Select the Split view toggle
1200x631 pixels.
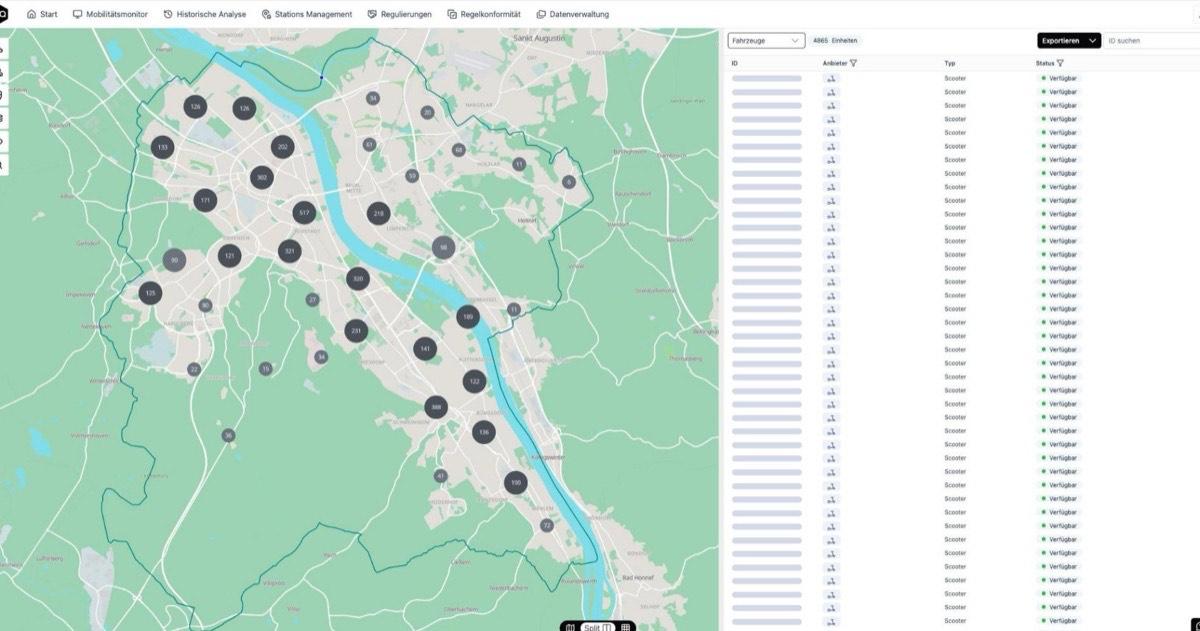coord(598,627)
